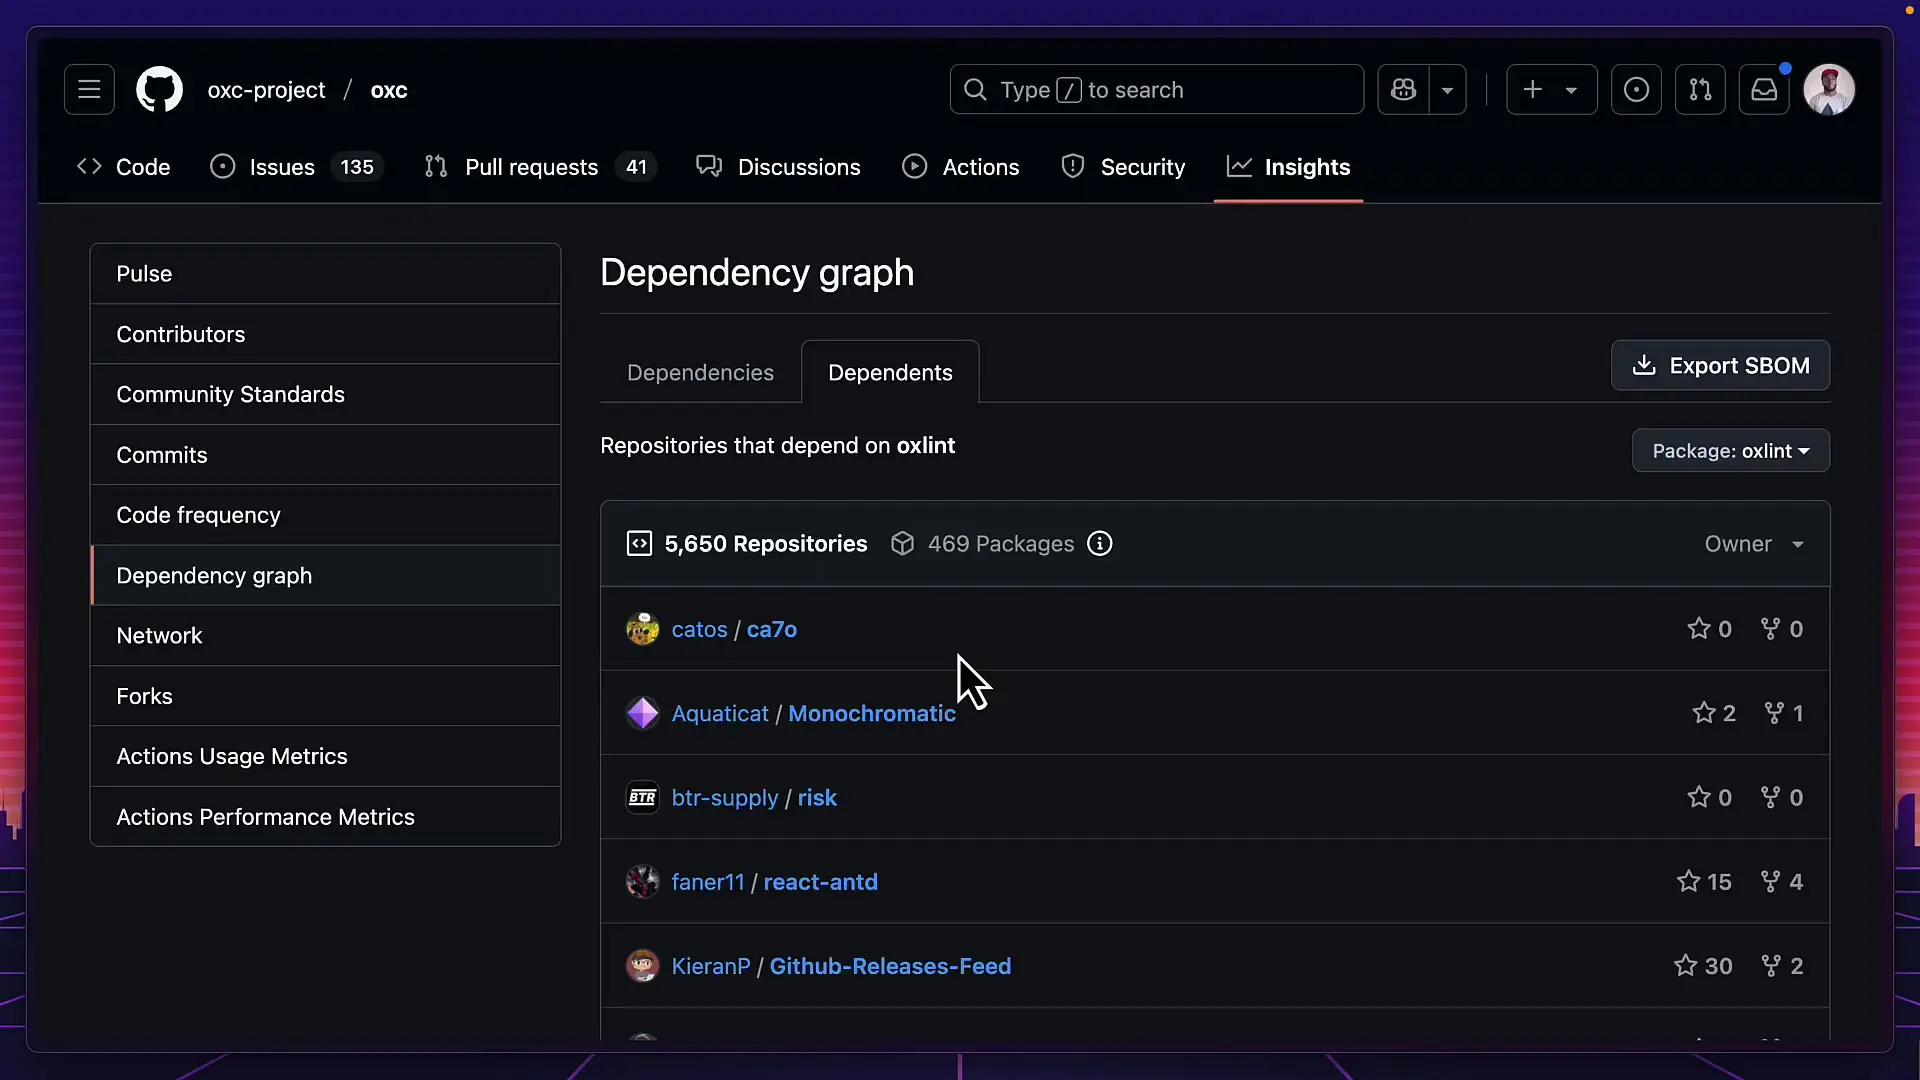Open the Pull requests tab
The image size is (1920, 1080).
coord(541,167)
